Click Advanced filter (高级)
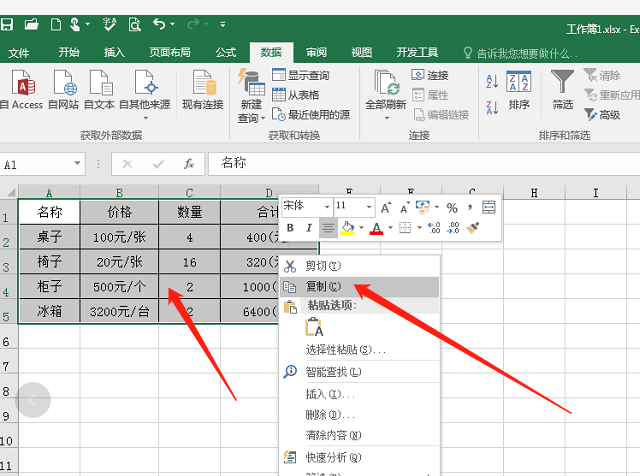 [602, 115]
